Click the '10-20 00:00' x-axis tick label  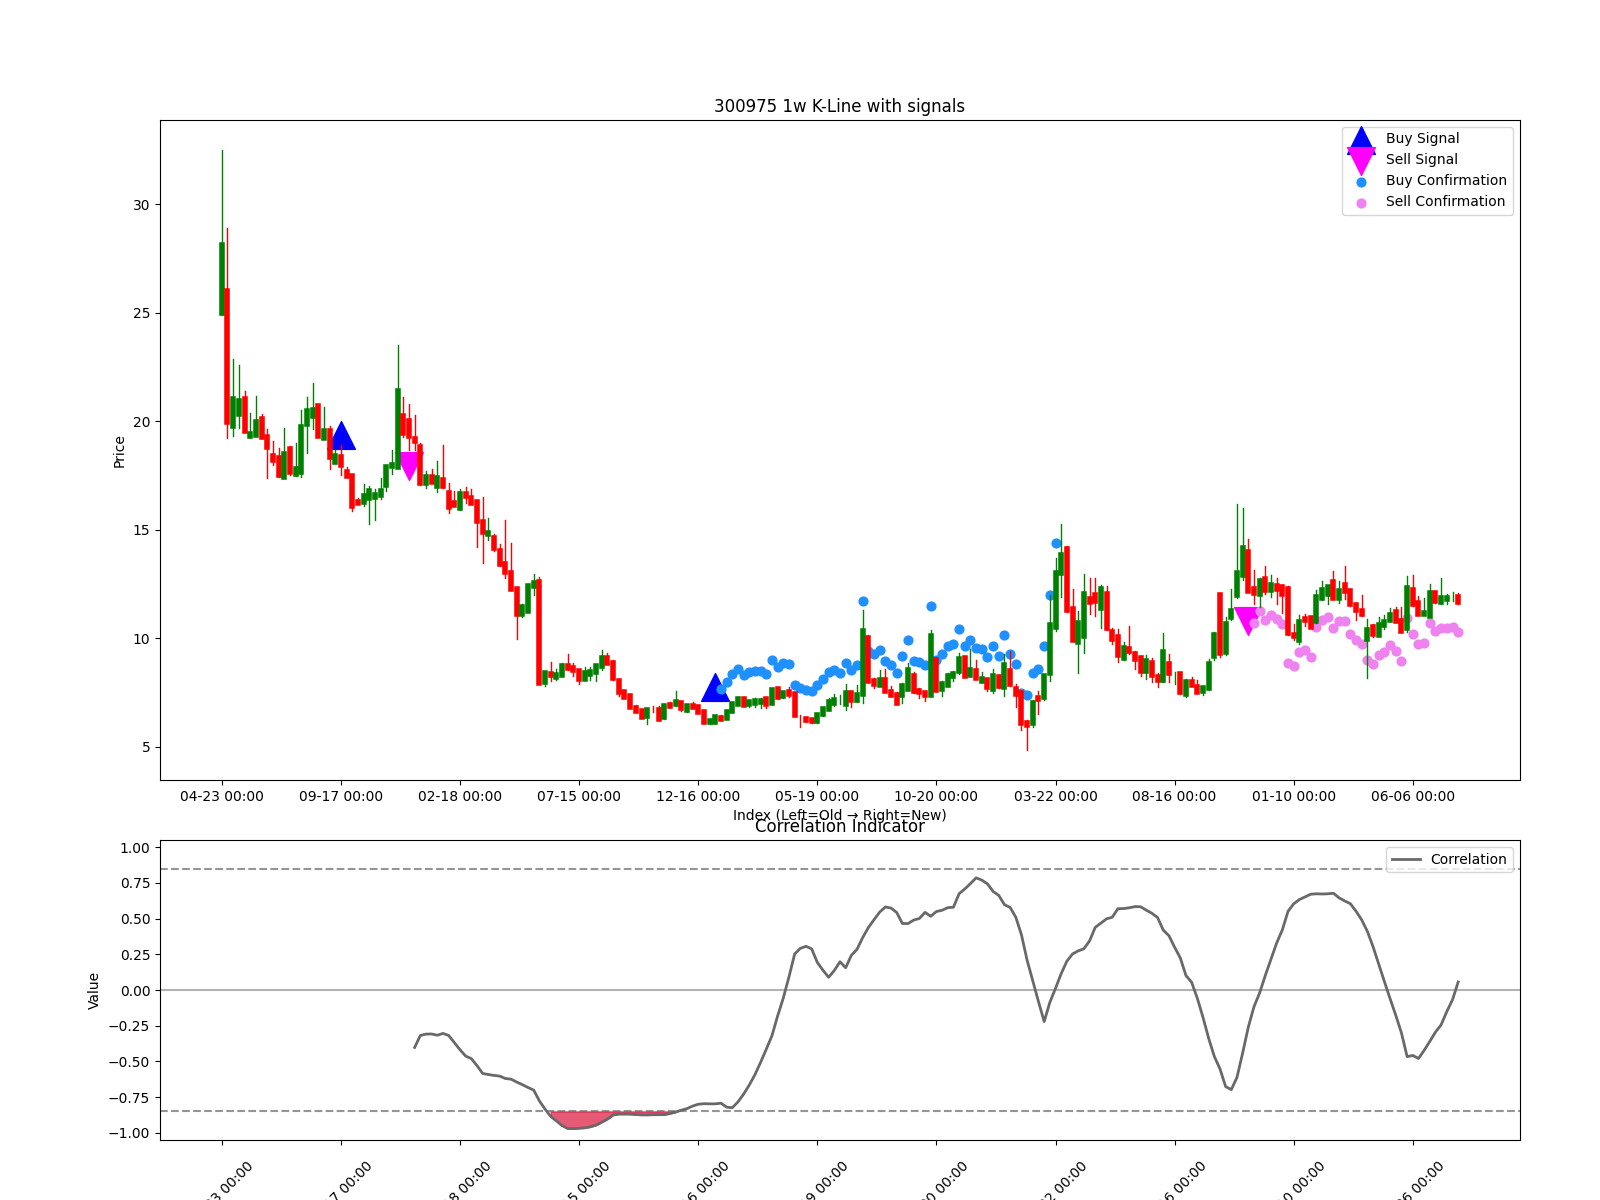coord(936,797)
